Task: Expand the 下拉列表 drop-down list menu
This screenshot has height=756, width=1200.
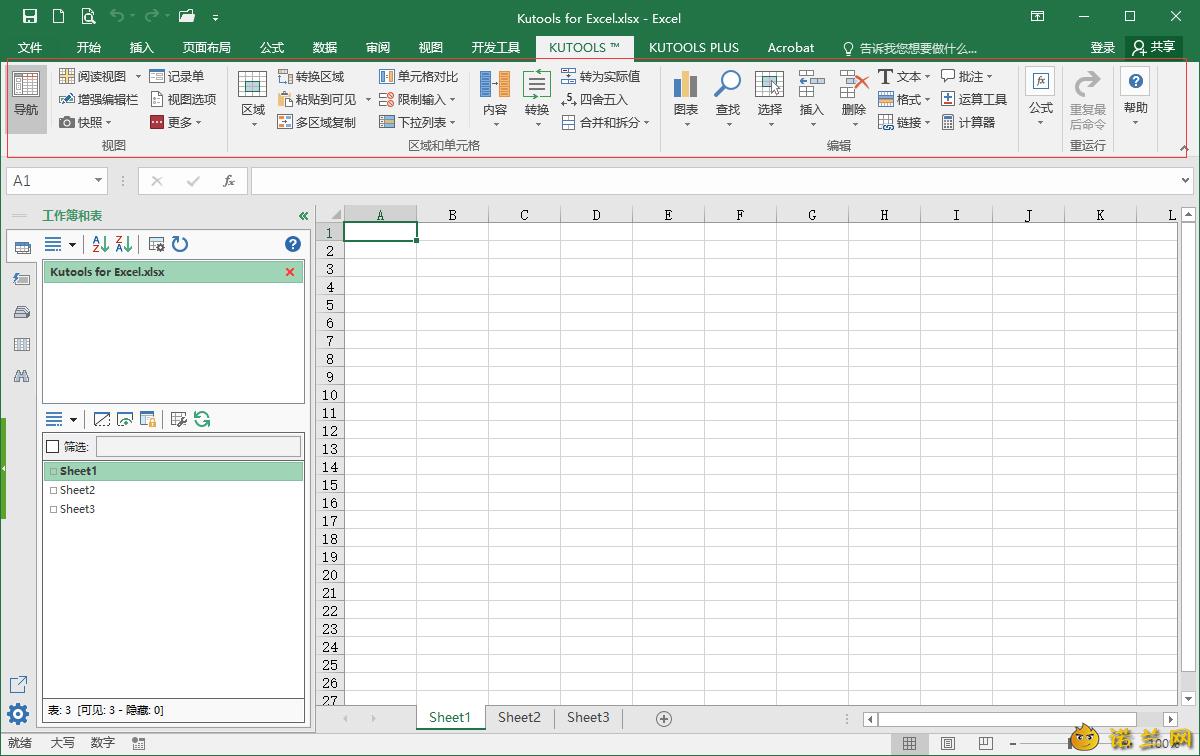Action: (x=418, y=122)
